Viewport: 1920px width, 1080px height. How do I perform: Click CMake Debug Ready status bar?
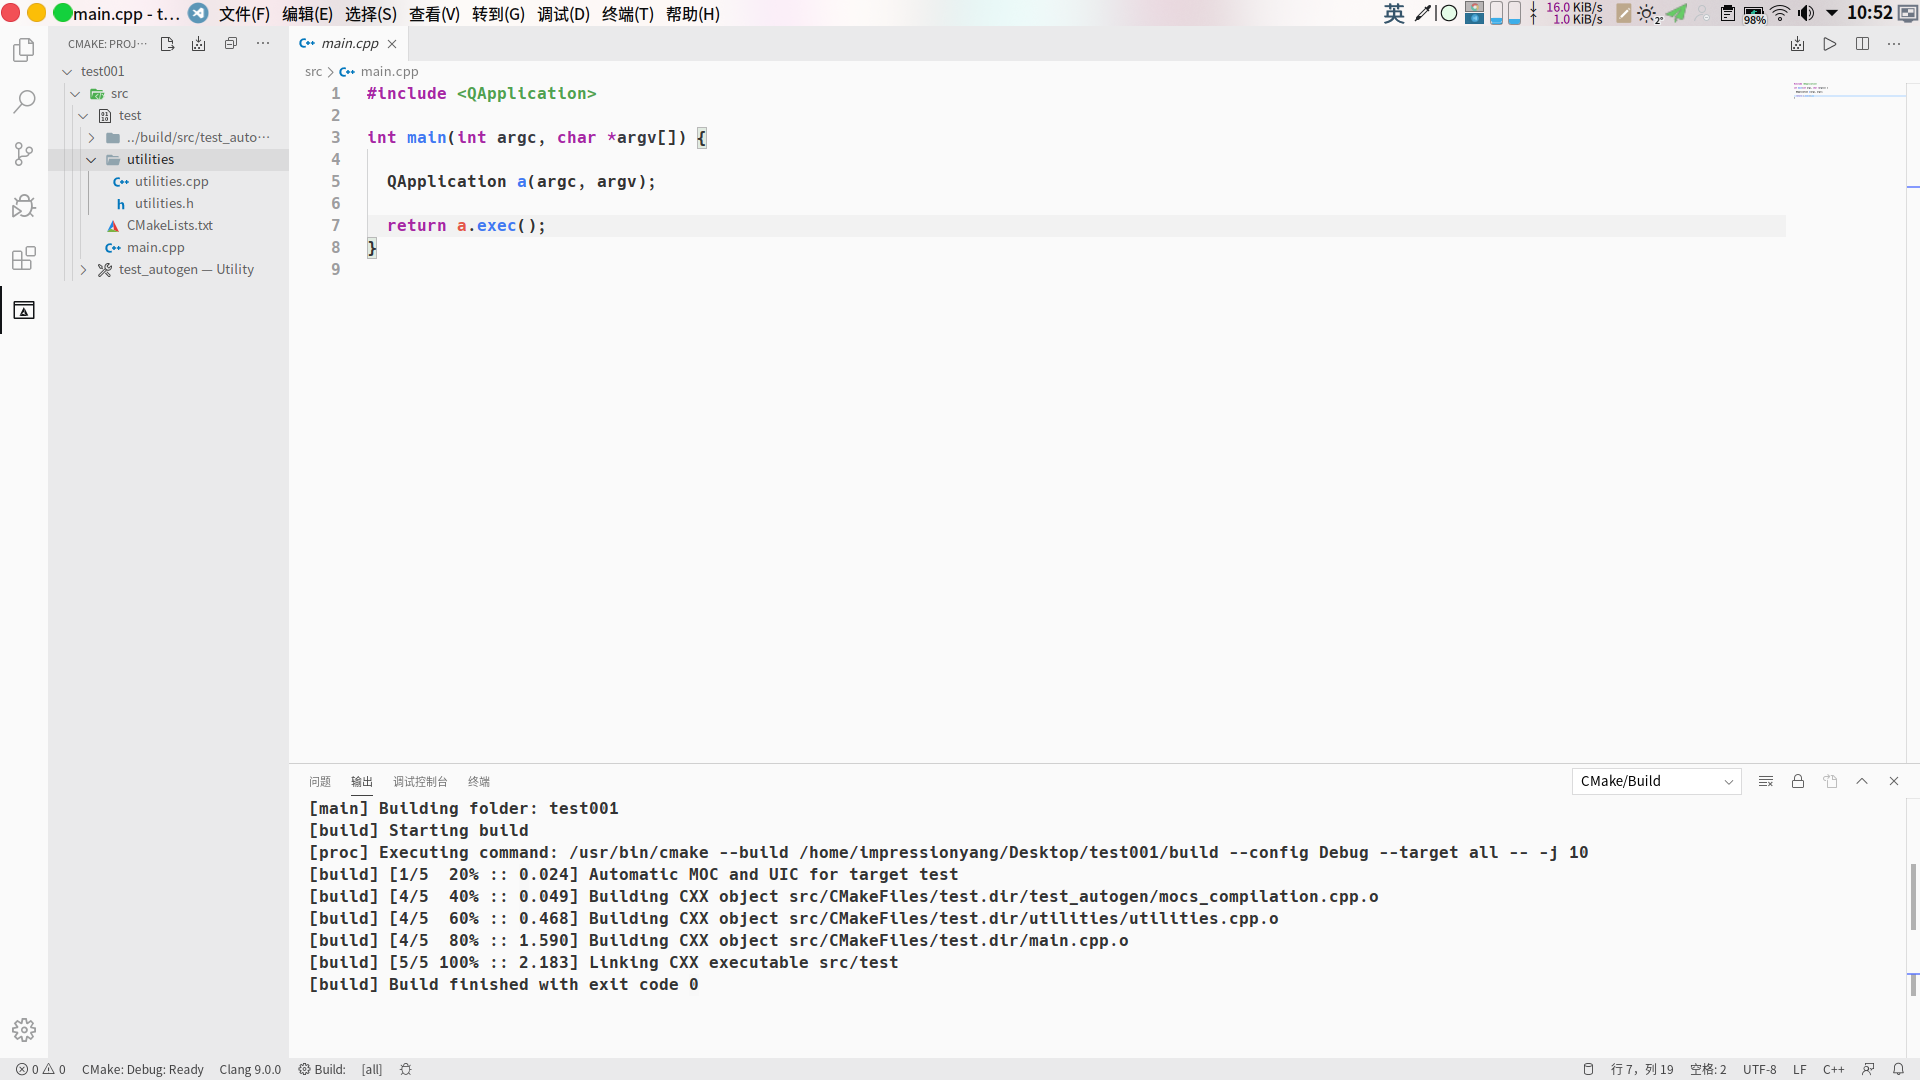142,1068
